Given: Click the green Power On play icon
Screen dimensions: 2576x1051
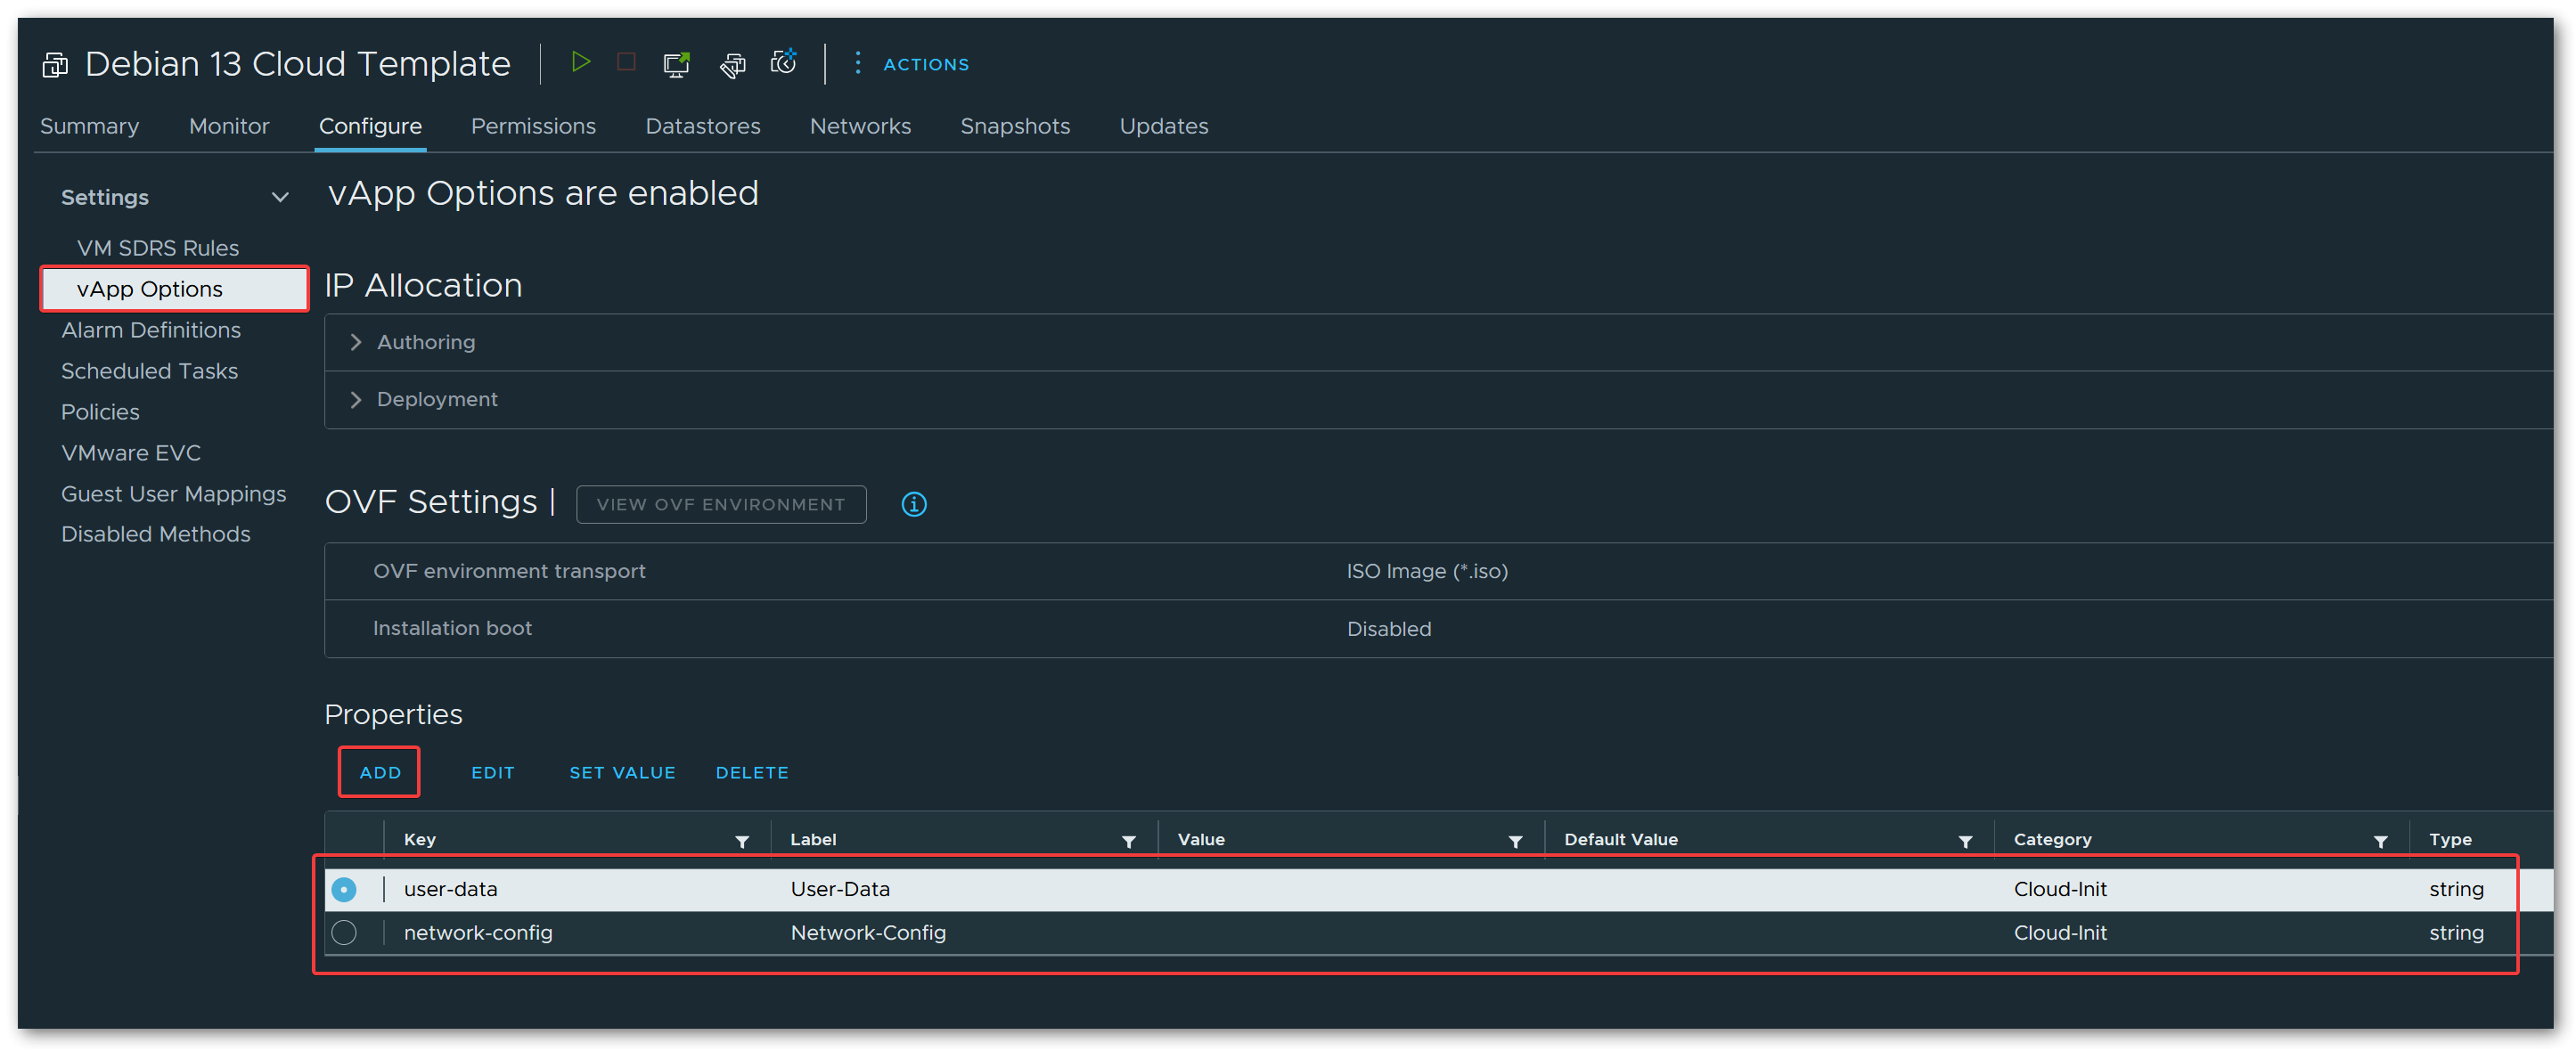Looking at the screenshot, I should click(580, 63).
